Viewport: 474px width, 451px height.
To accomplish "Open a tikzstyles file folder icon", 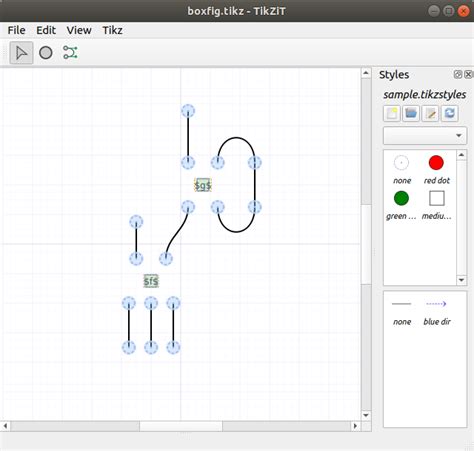I will pos(411,113).
